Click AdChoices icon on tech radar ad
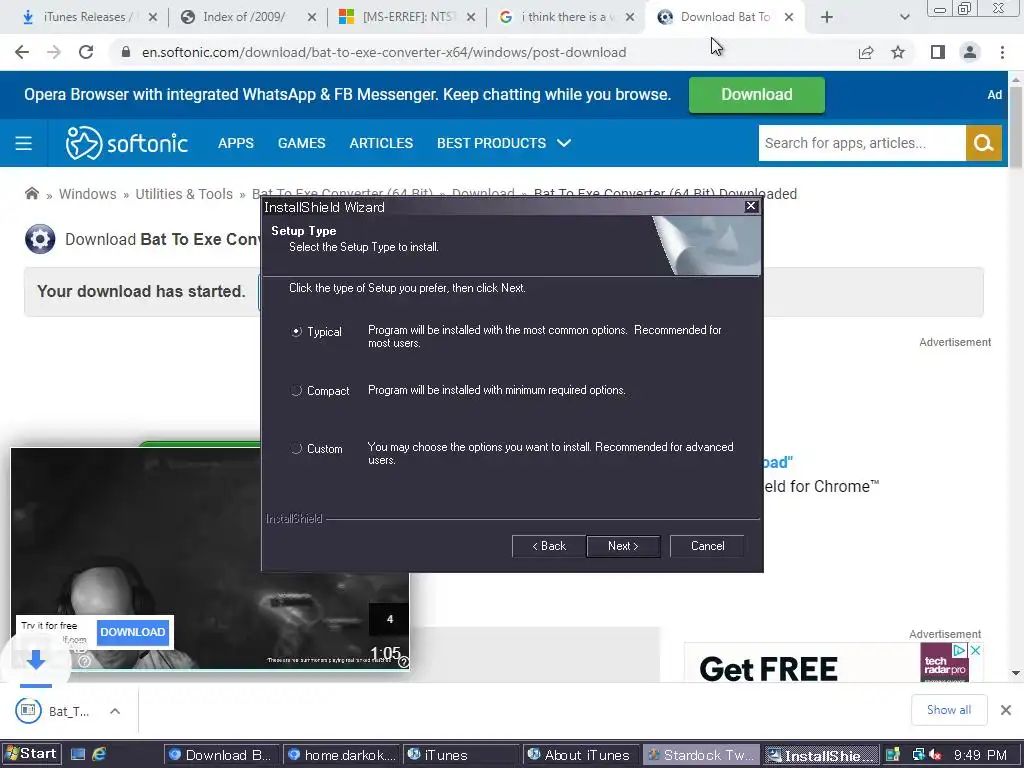1024x768 pixels. point(959,650)
